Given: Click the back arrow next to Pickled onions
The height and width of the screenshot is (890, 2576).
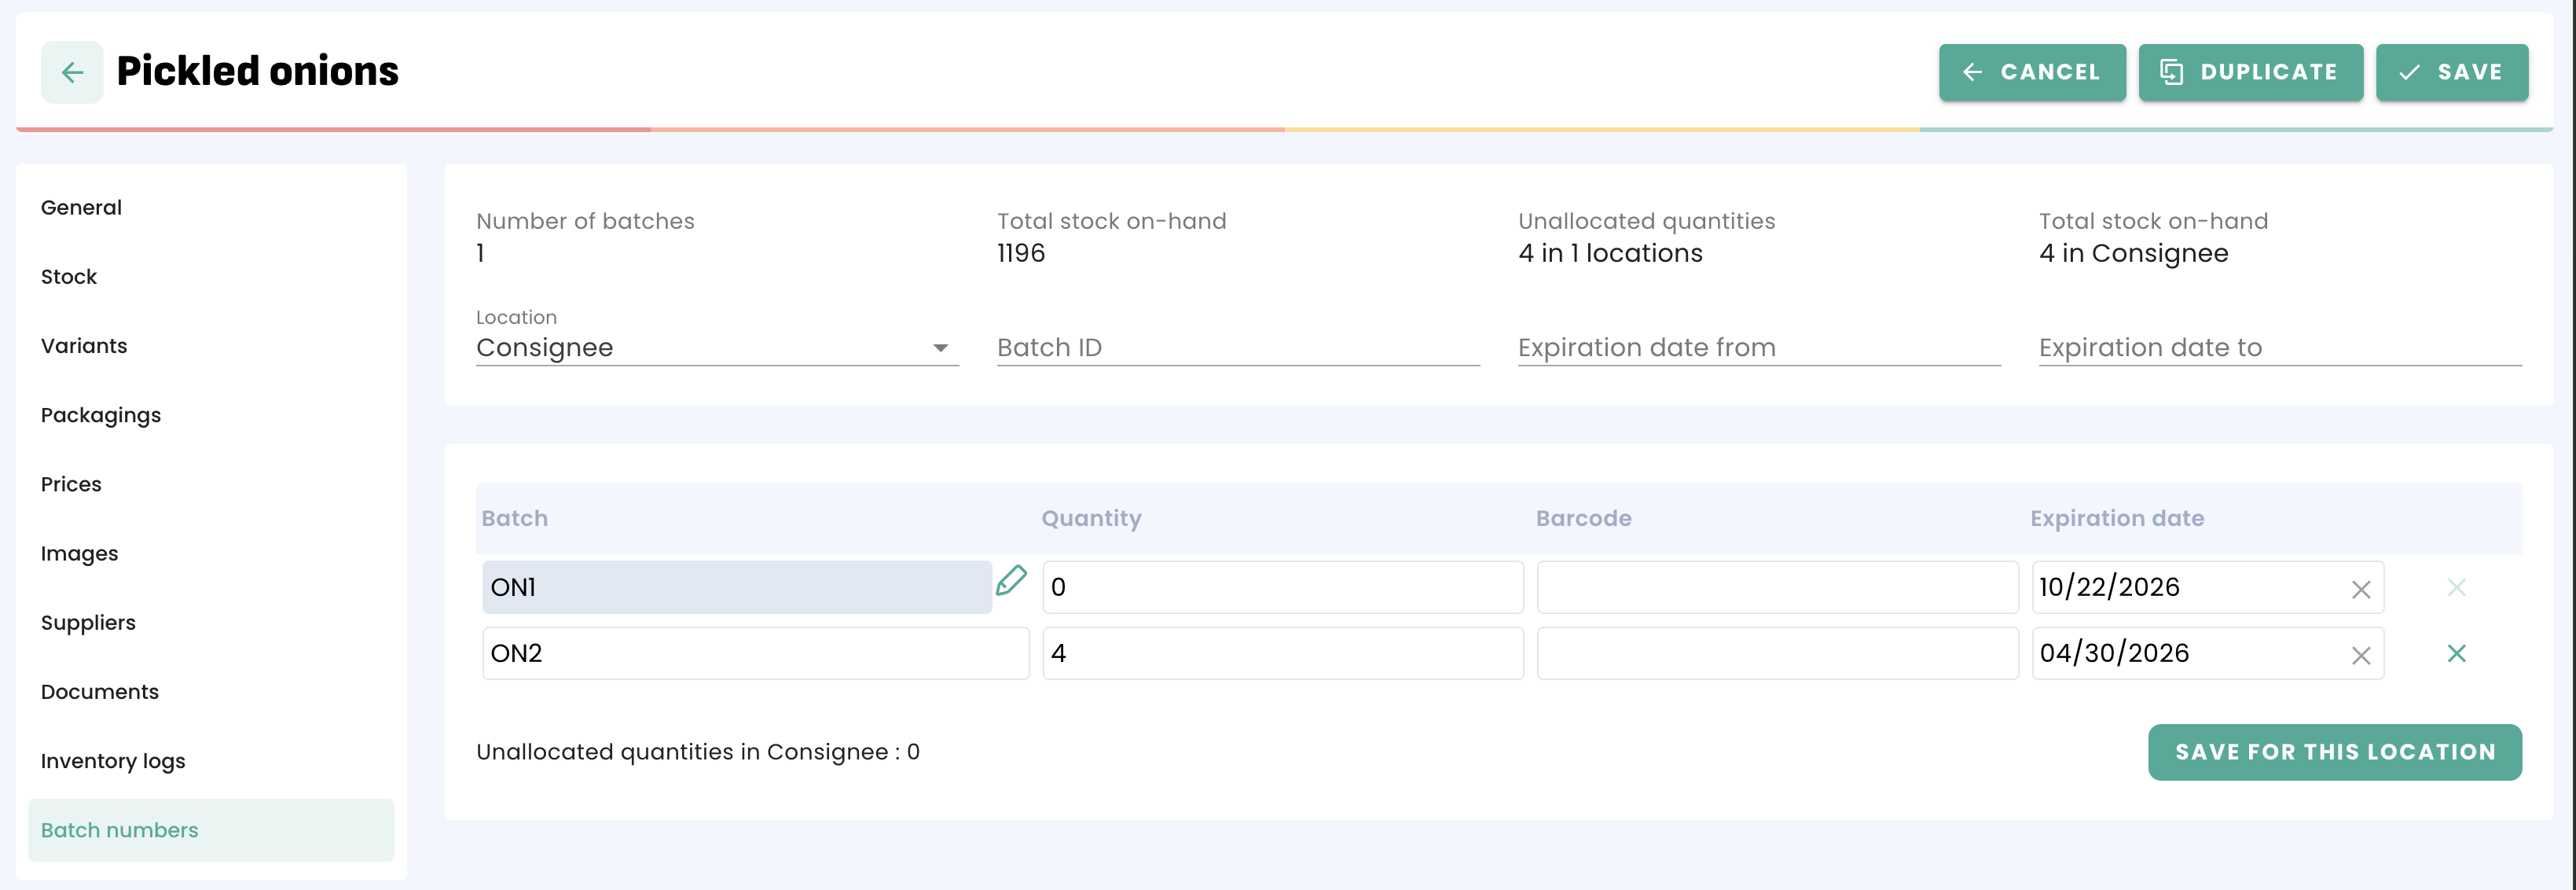Looking at the screenshot, I should [x=72, y=72].
